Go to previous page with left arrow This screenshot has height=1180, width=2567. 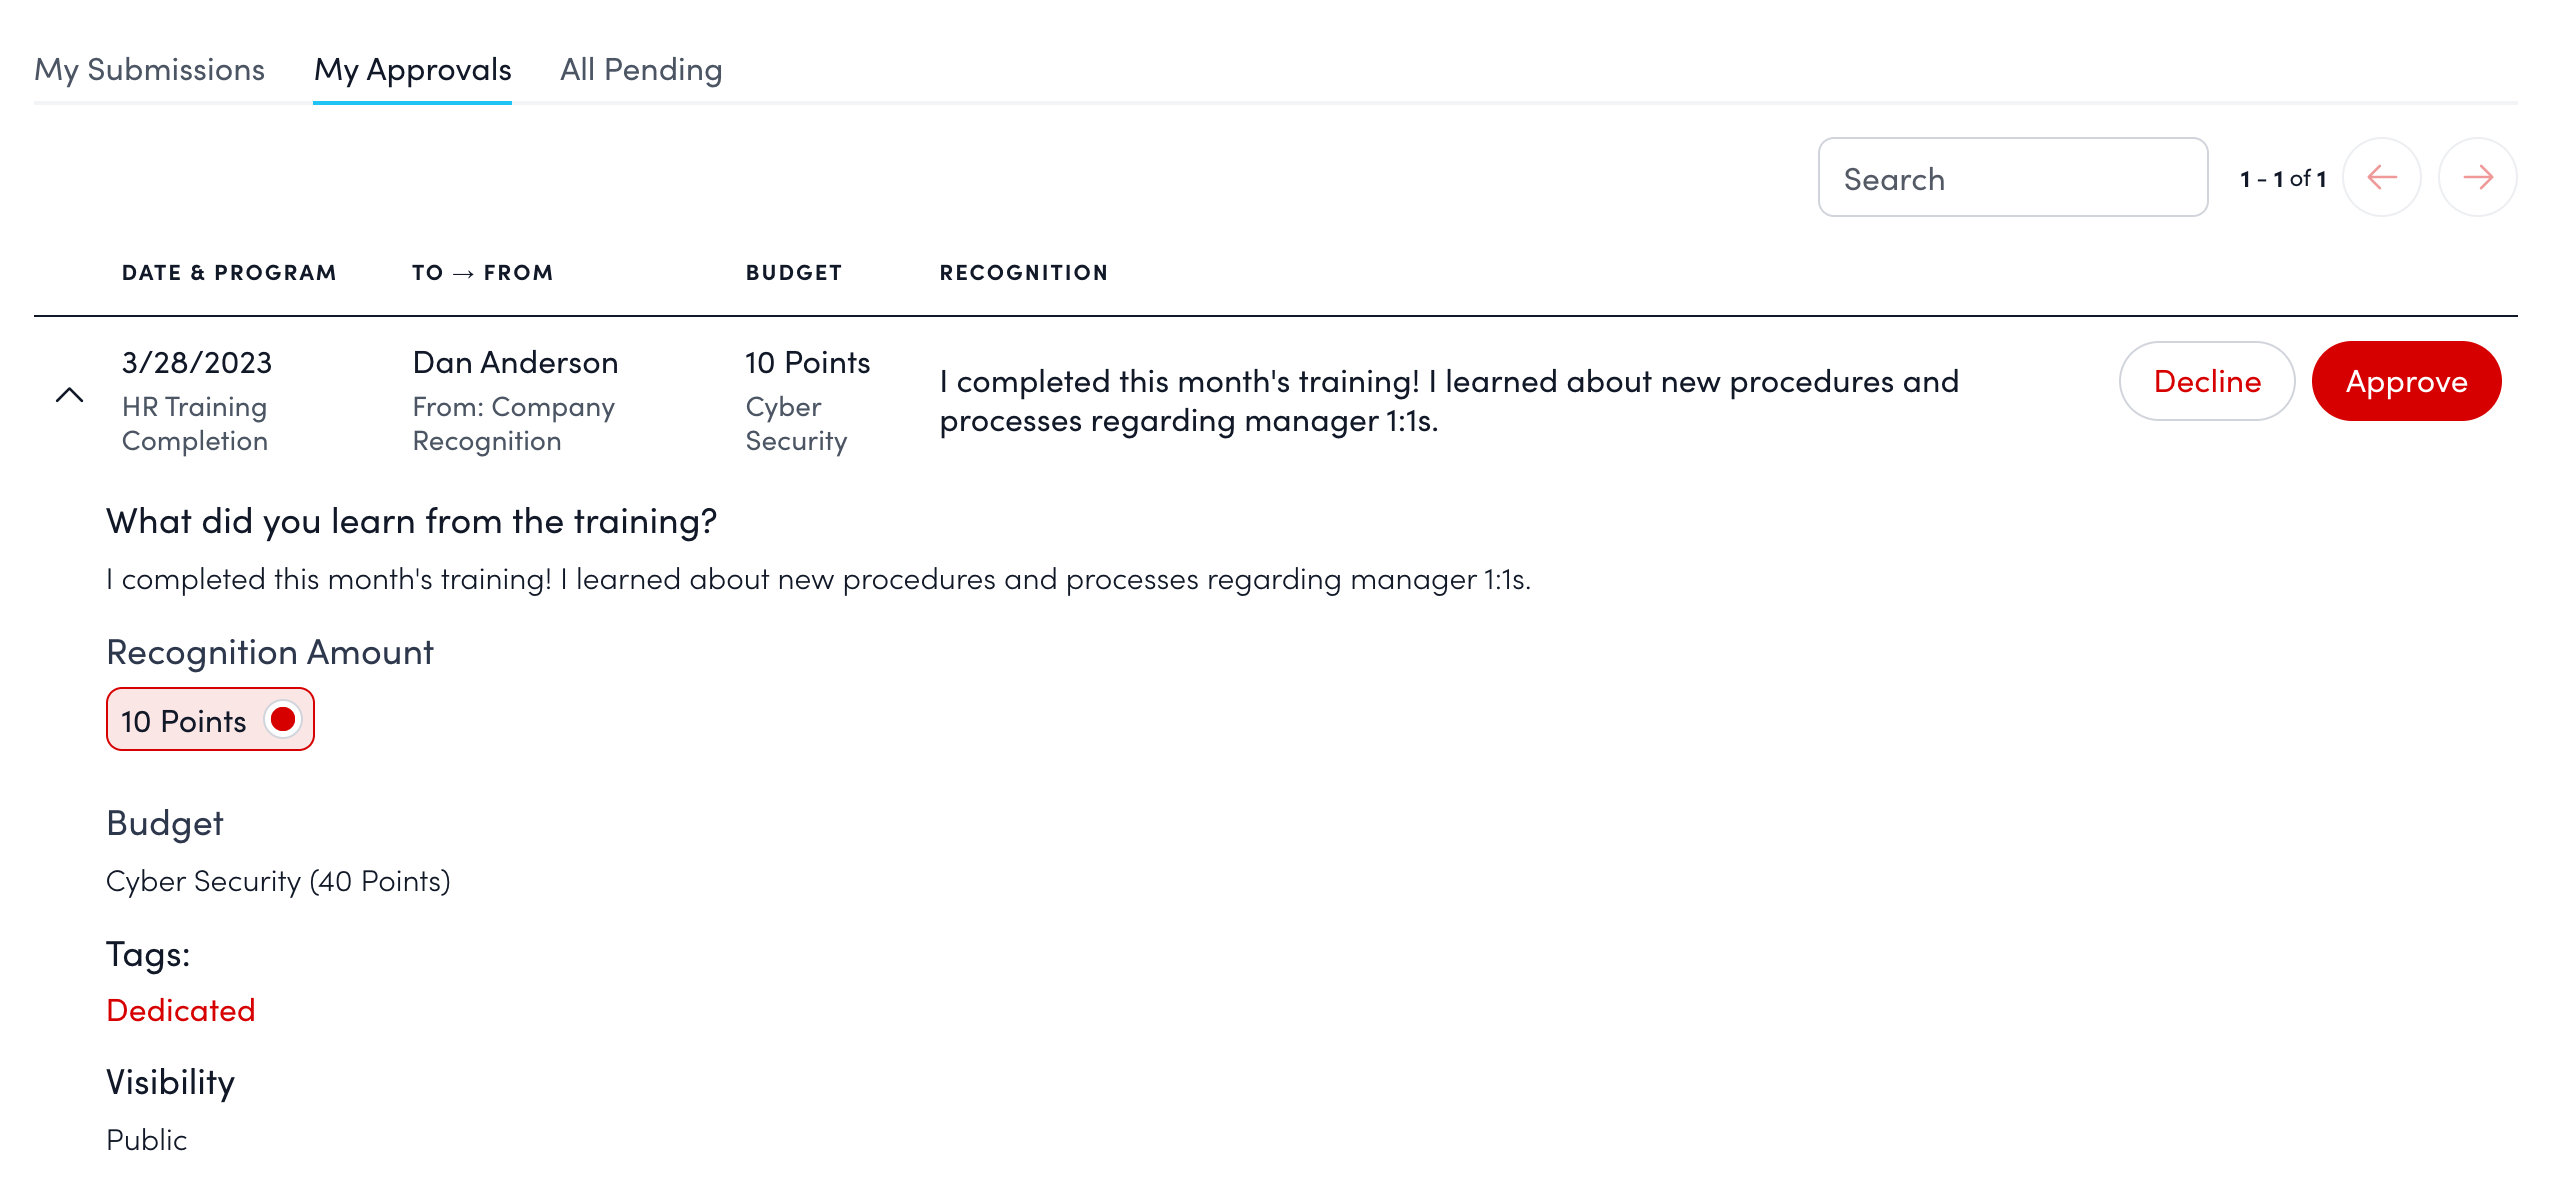point(2381,178)
